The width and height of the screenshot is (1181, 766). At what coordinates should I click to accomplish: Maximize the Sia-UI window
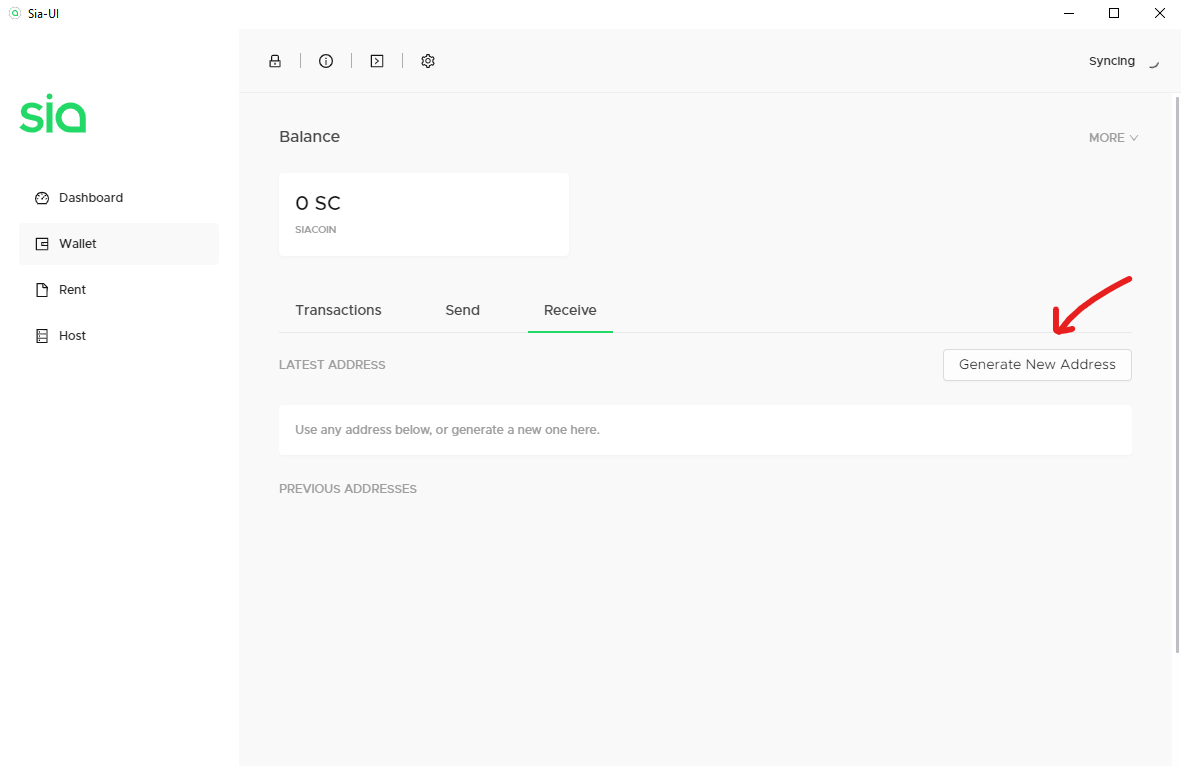1114,14
